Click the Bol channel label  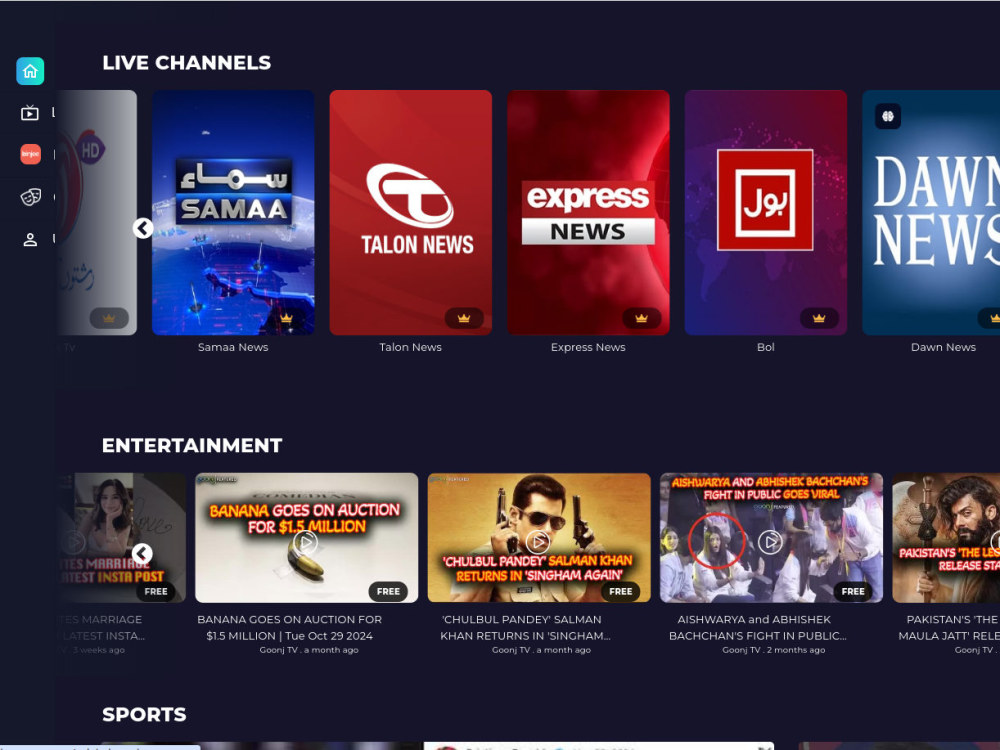[766, 347]
